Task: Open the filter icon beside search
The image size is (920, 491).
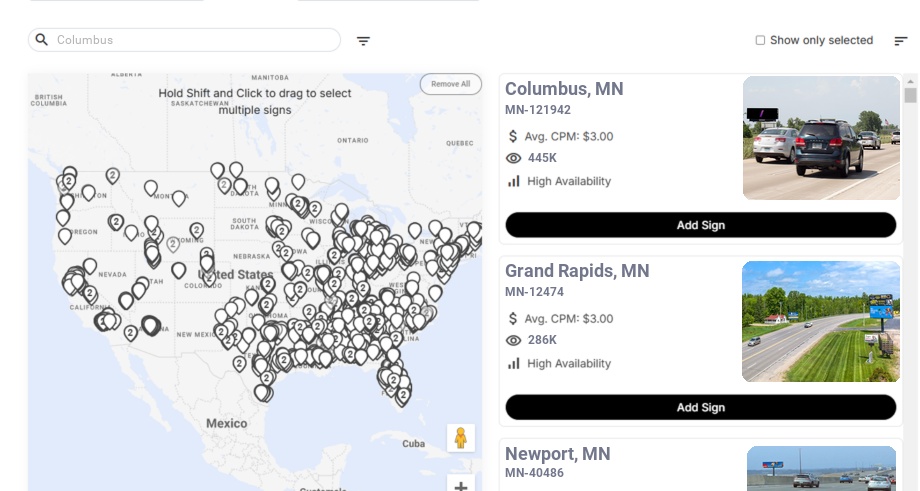Action: (364, 41)
